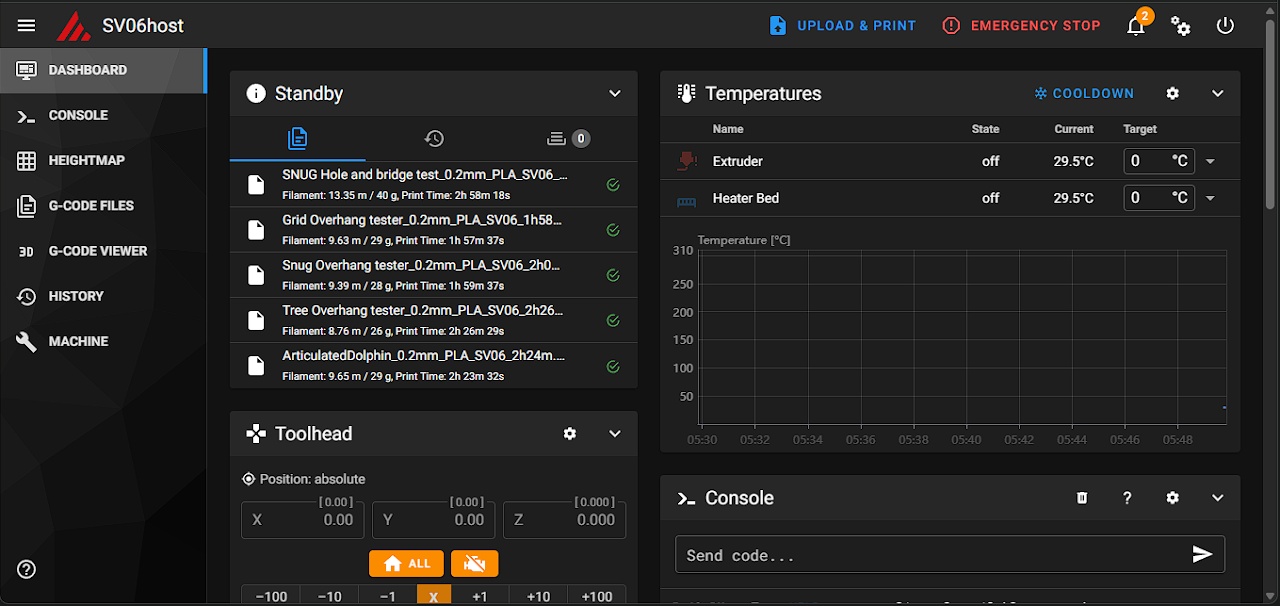The height and width of the screenshot is (606, 1280).
Task: Select Snug Overhang tester file name
Action: pos(421,265)
